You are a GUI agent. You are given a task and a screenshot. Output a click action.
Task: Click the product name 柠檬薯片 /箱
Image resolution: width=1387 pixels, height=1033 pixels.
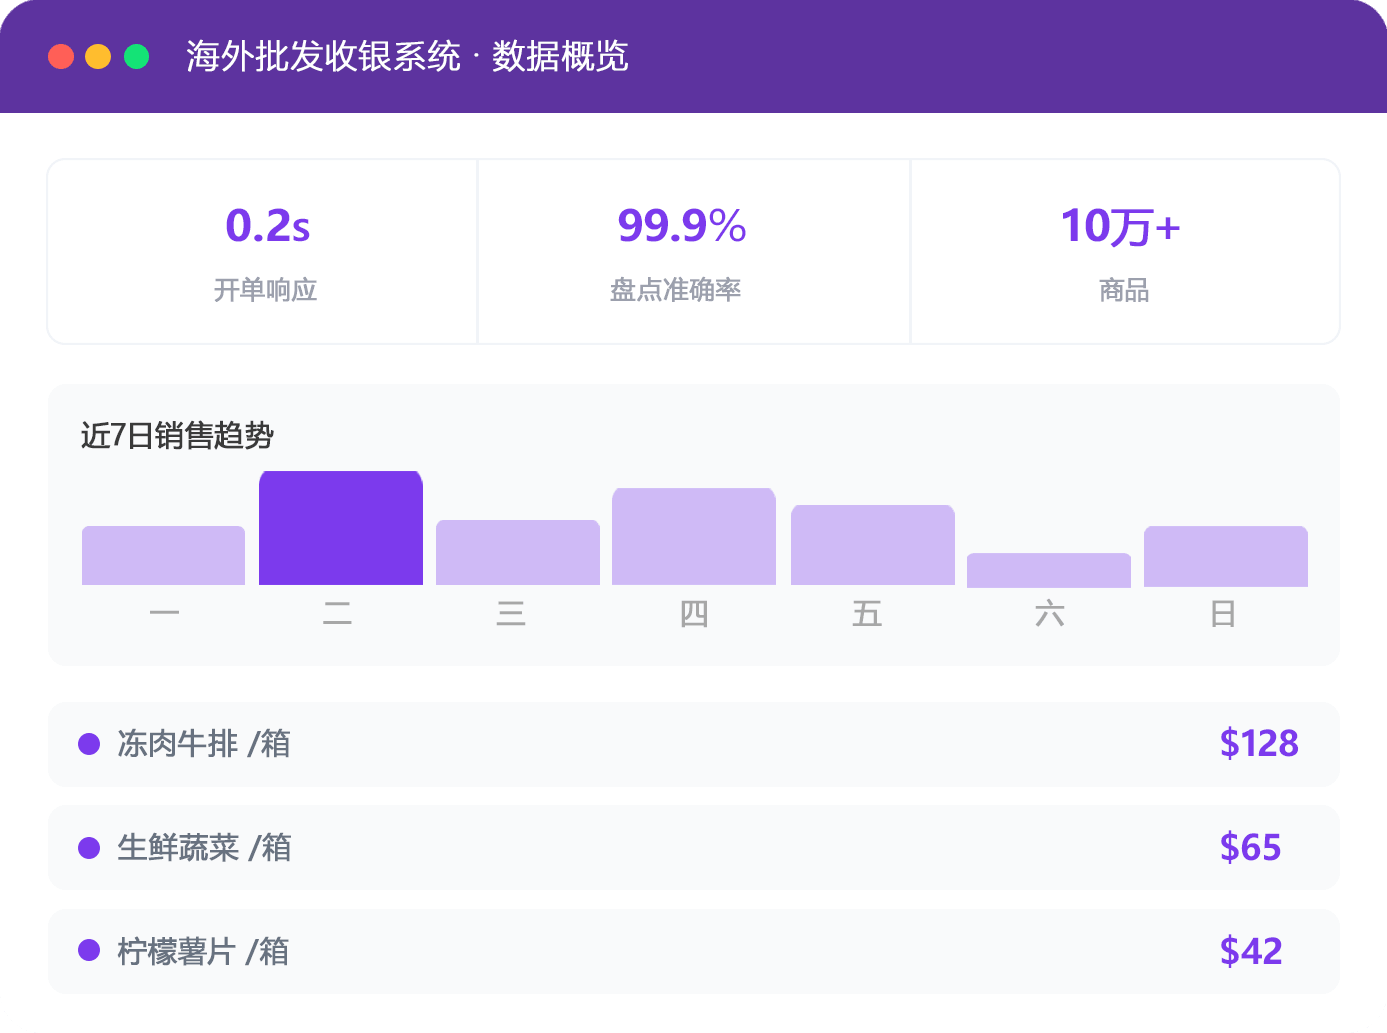pyautogui.click(x=203, y=952)
